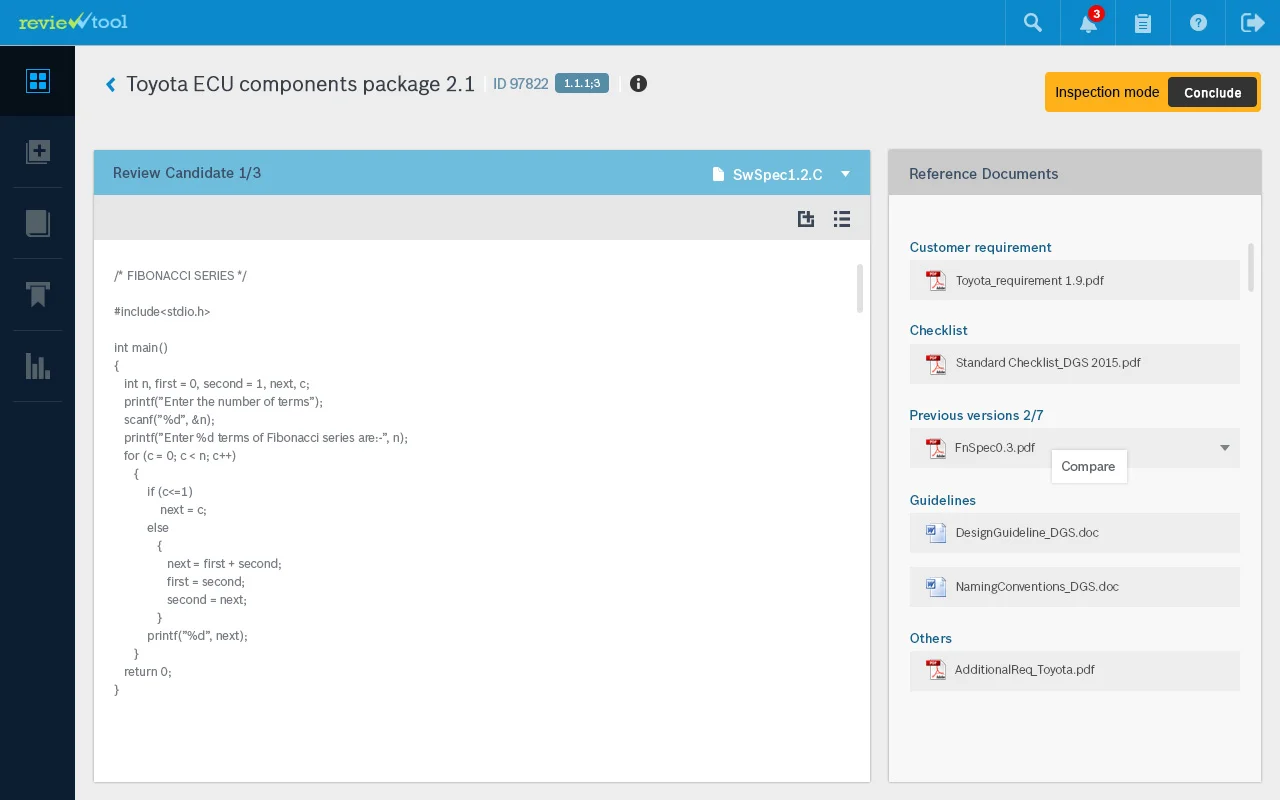Click the return 0; code line

coord(148,672)
